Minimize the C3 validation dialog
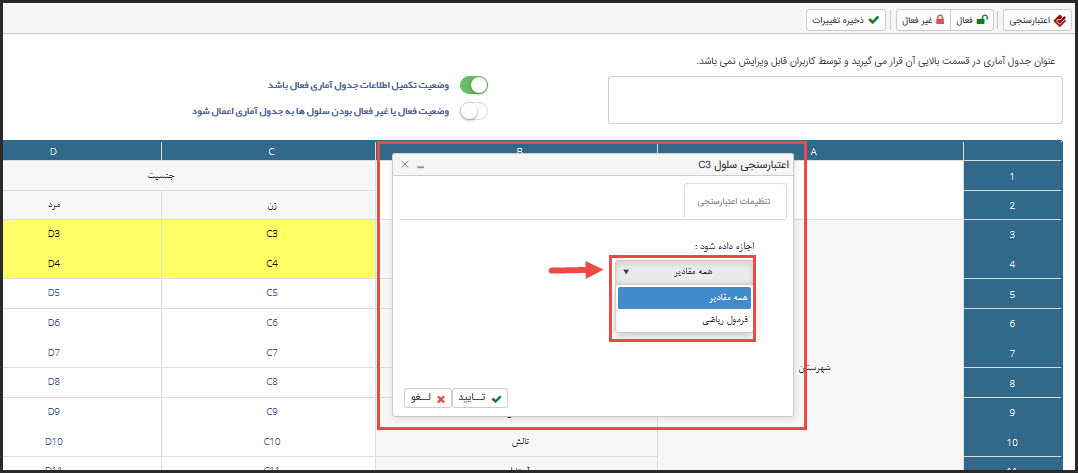This screenshot has height=473, width=1078. [x=421, y=164]
